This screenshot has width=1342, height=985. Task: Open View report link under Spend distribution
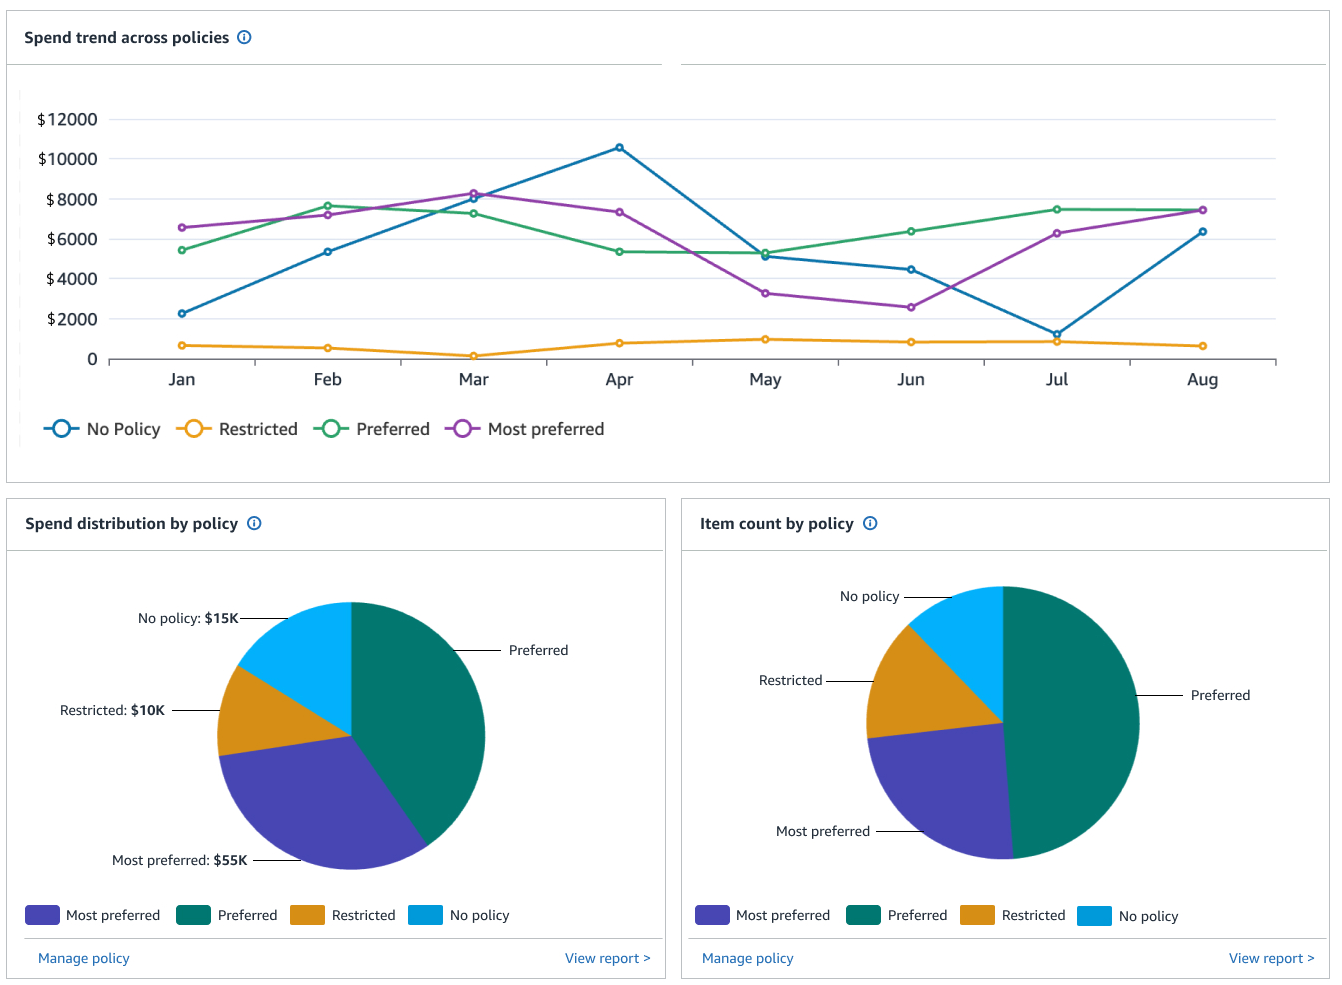tap(607, 958)
